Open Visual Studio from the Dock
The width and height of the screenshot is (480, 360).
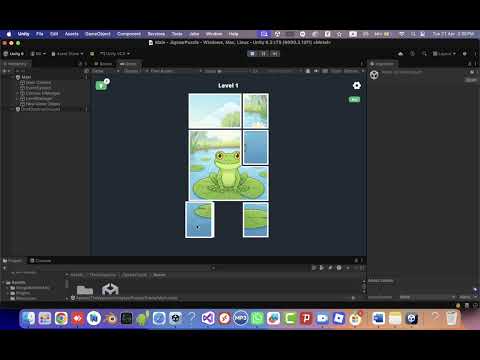pyautogui.click(x=208, y=318)
